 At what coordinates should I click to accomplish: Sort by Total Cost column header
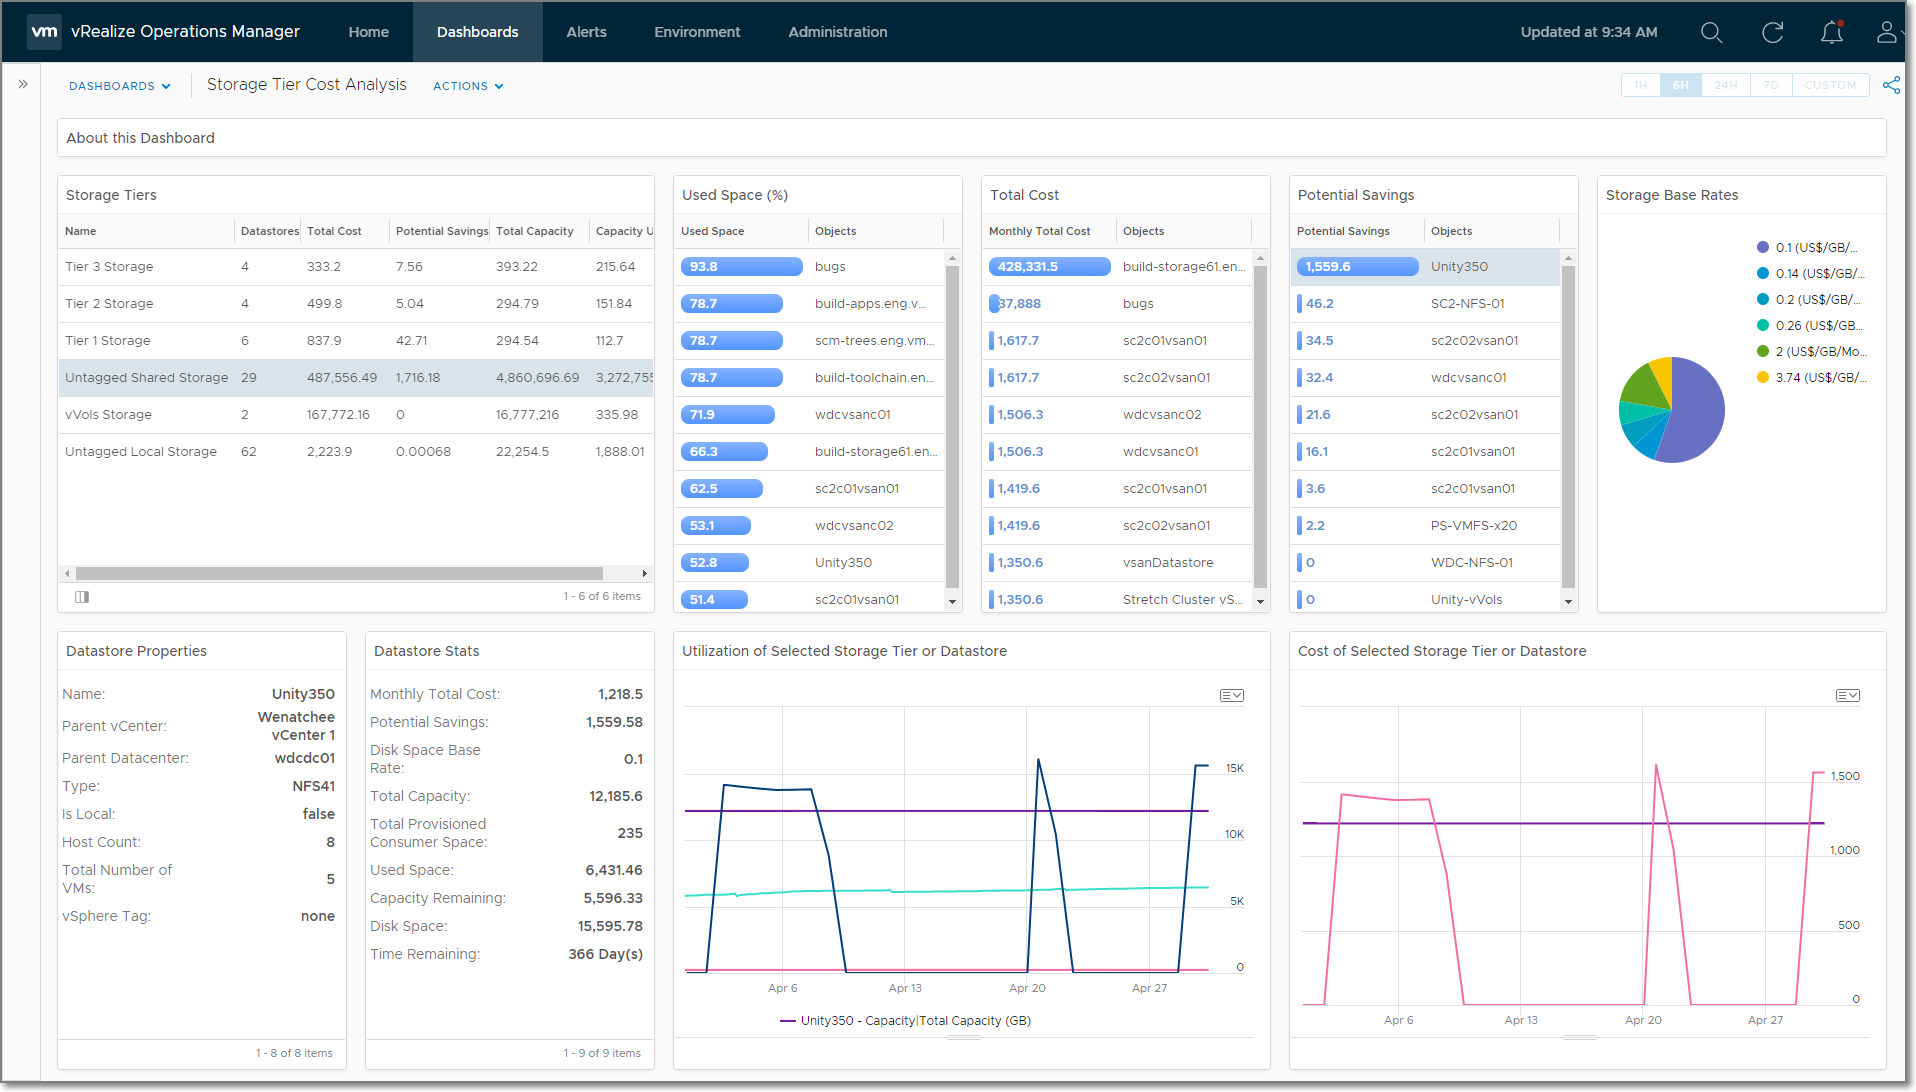[344, 231]
